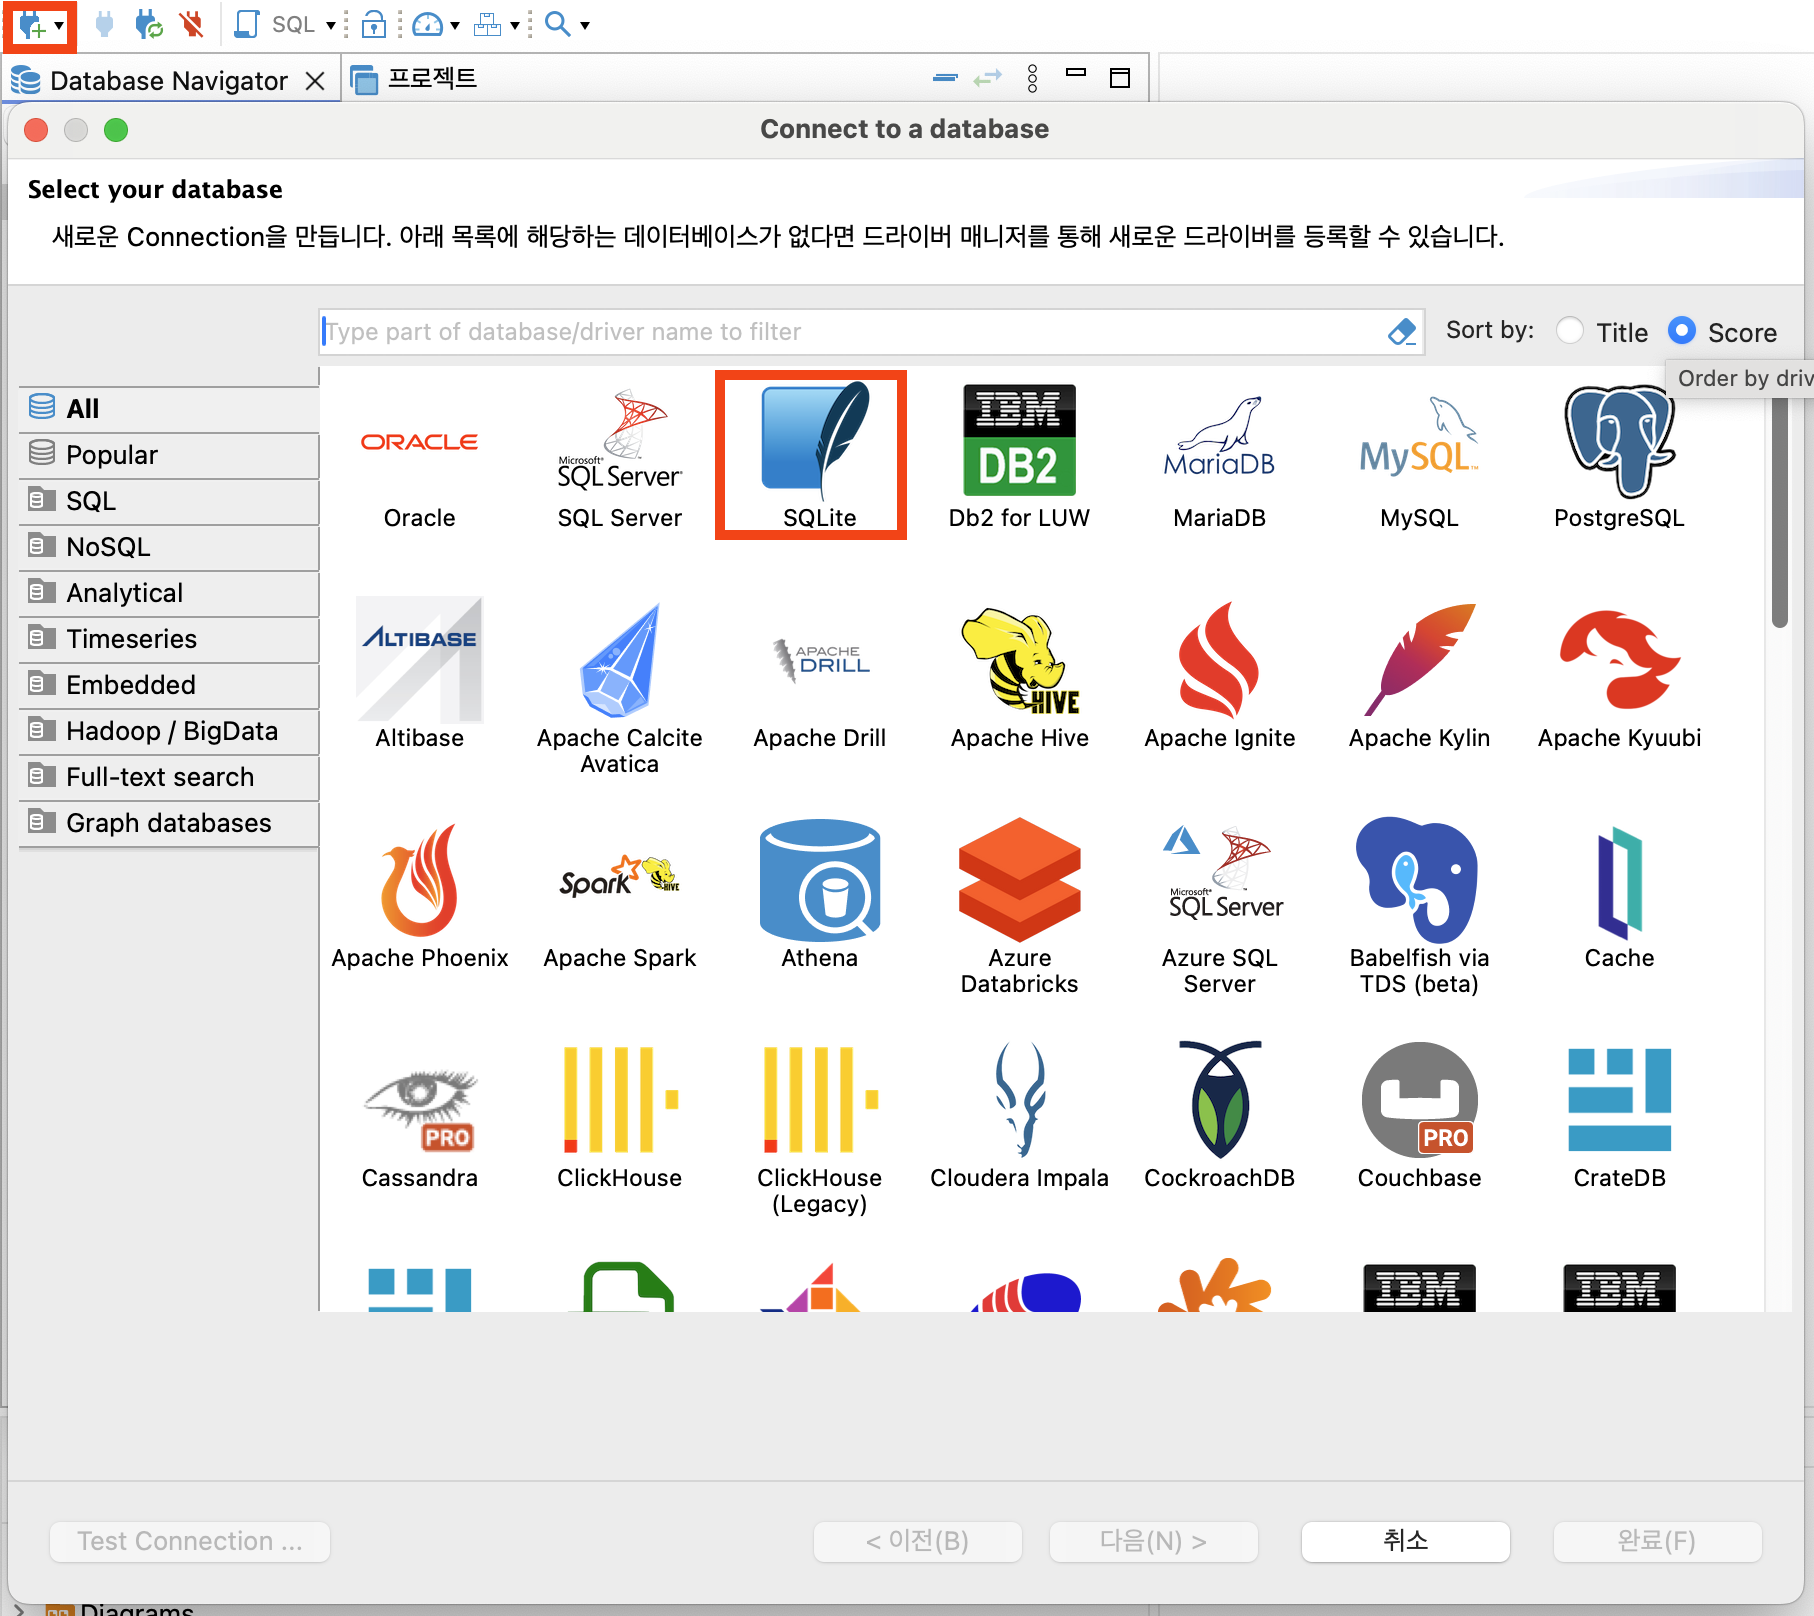Select the Altibase driver
This screenshot has width=1814, height=1616.
[419, 674]
